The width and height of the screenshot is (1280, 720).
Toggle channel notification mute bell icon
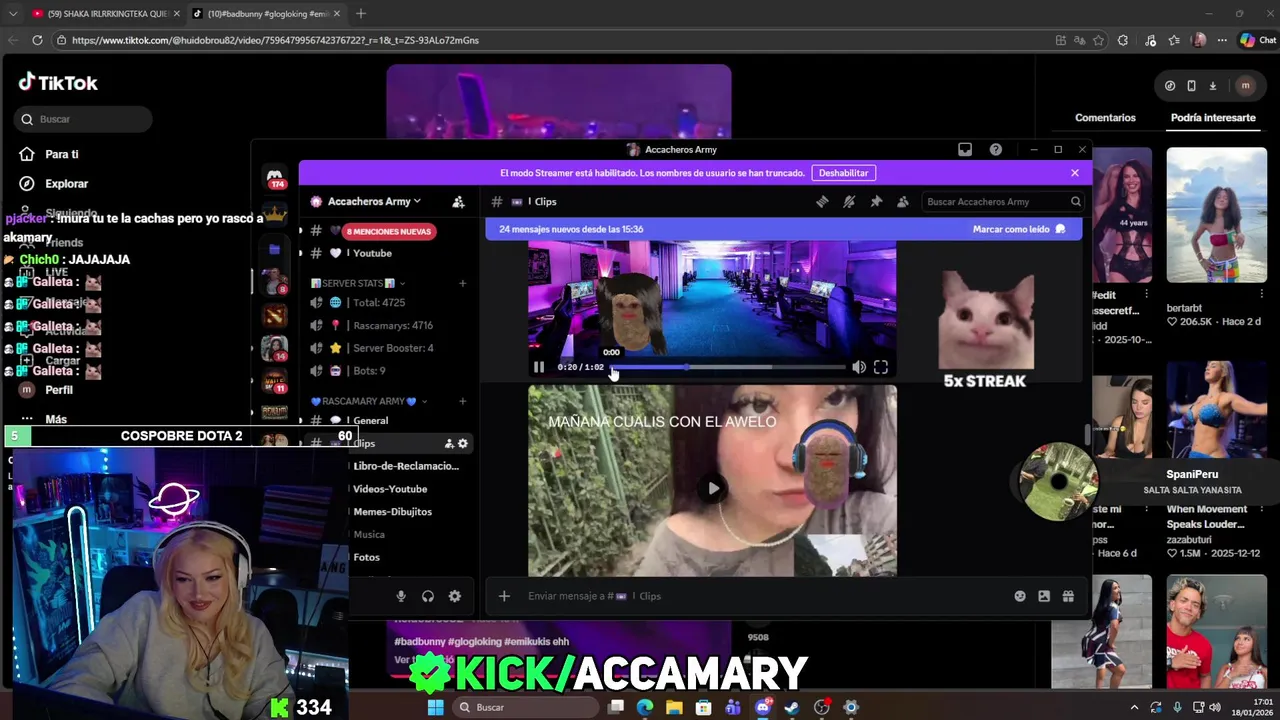coord(849,201)
